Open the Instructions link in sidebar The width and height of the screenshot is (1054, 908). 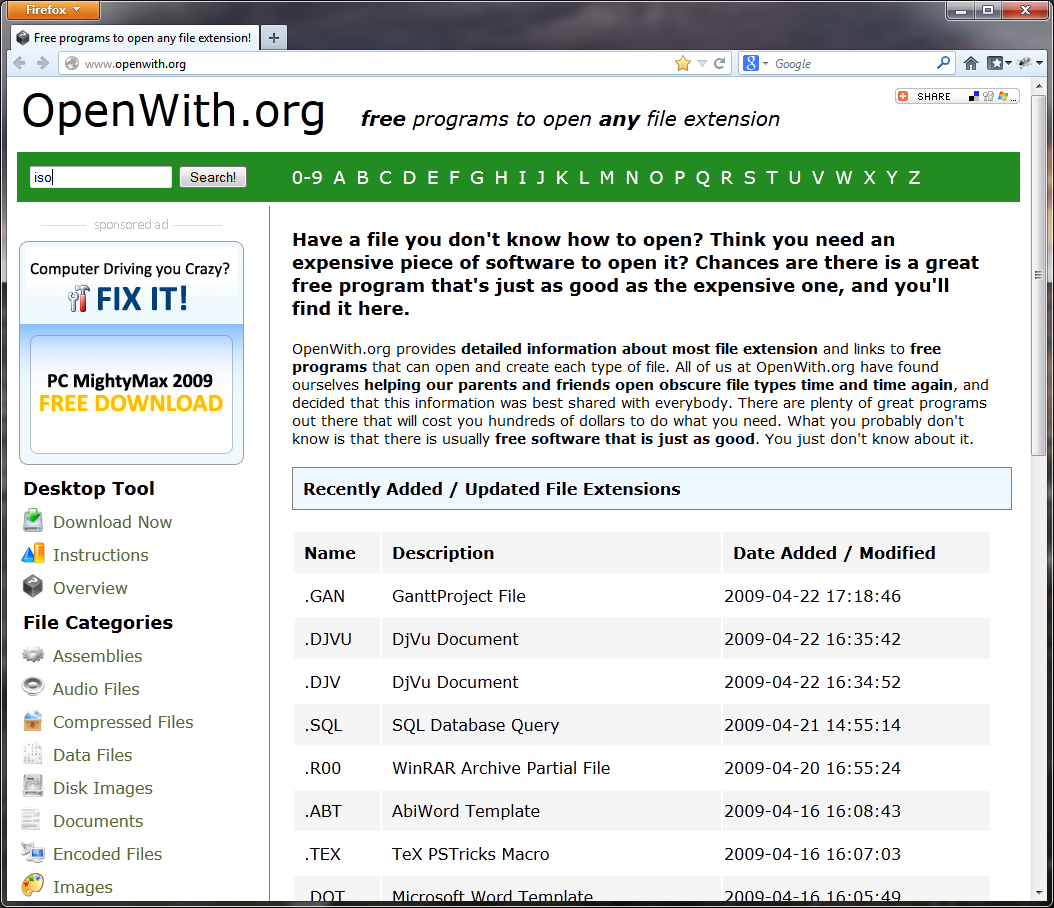[x=100, y=555]
